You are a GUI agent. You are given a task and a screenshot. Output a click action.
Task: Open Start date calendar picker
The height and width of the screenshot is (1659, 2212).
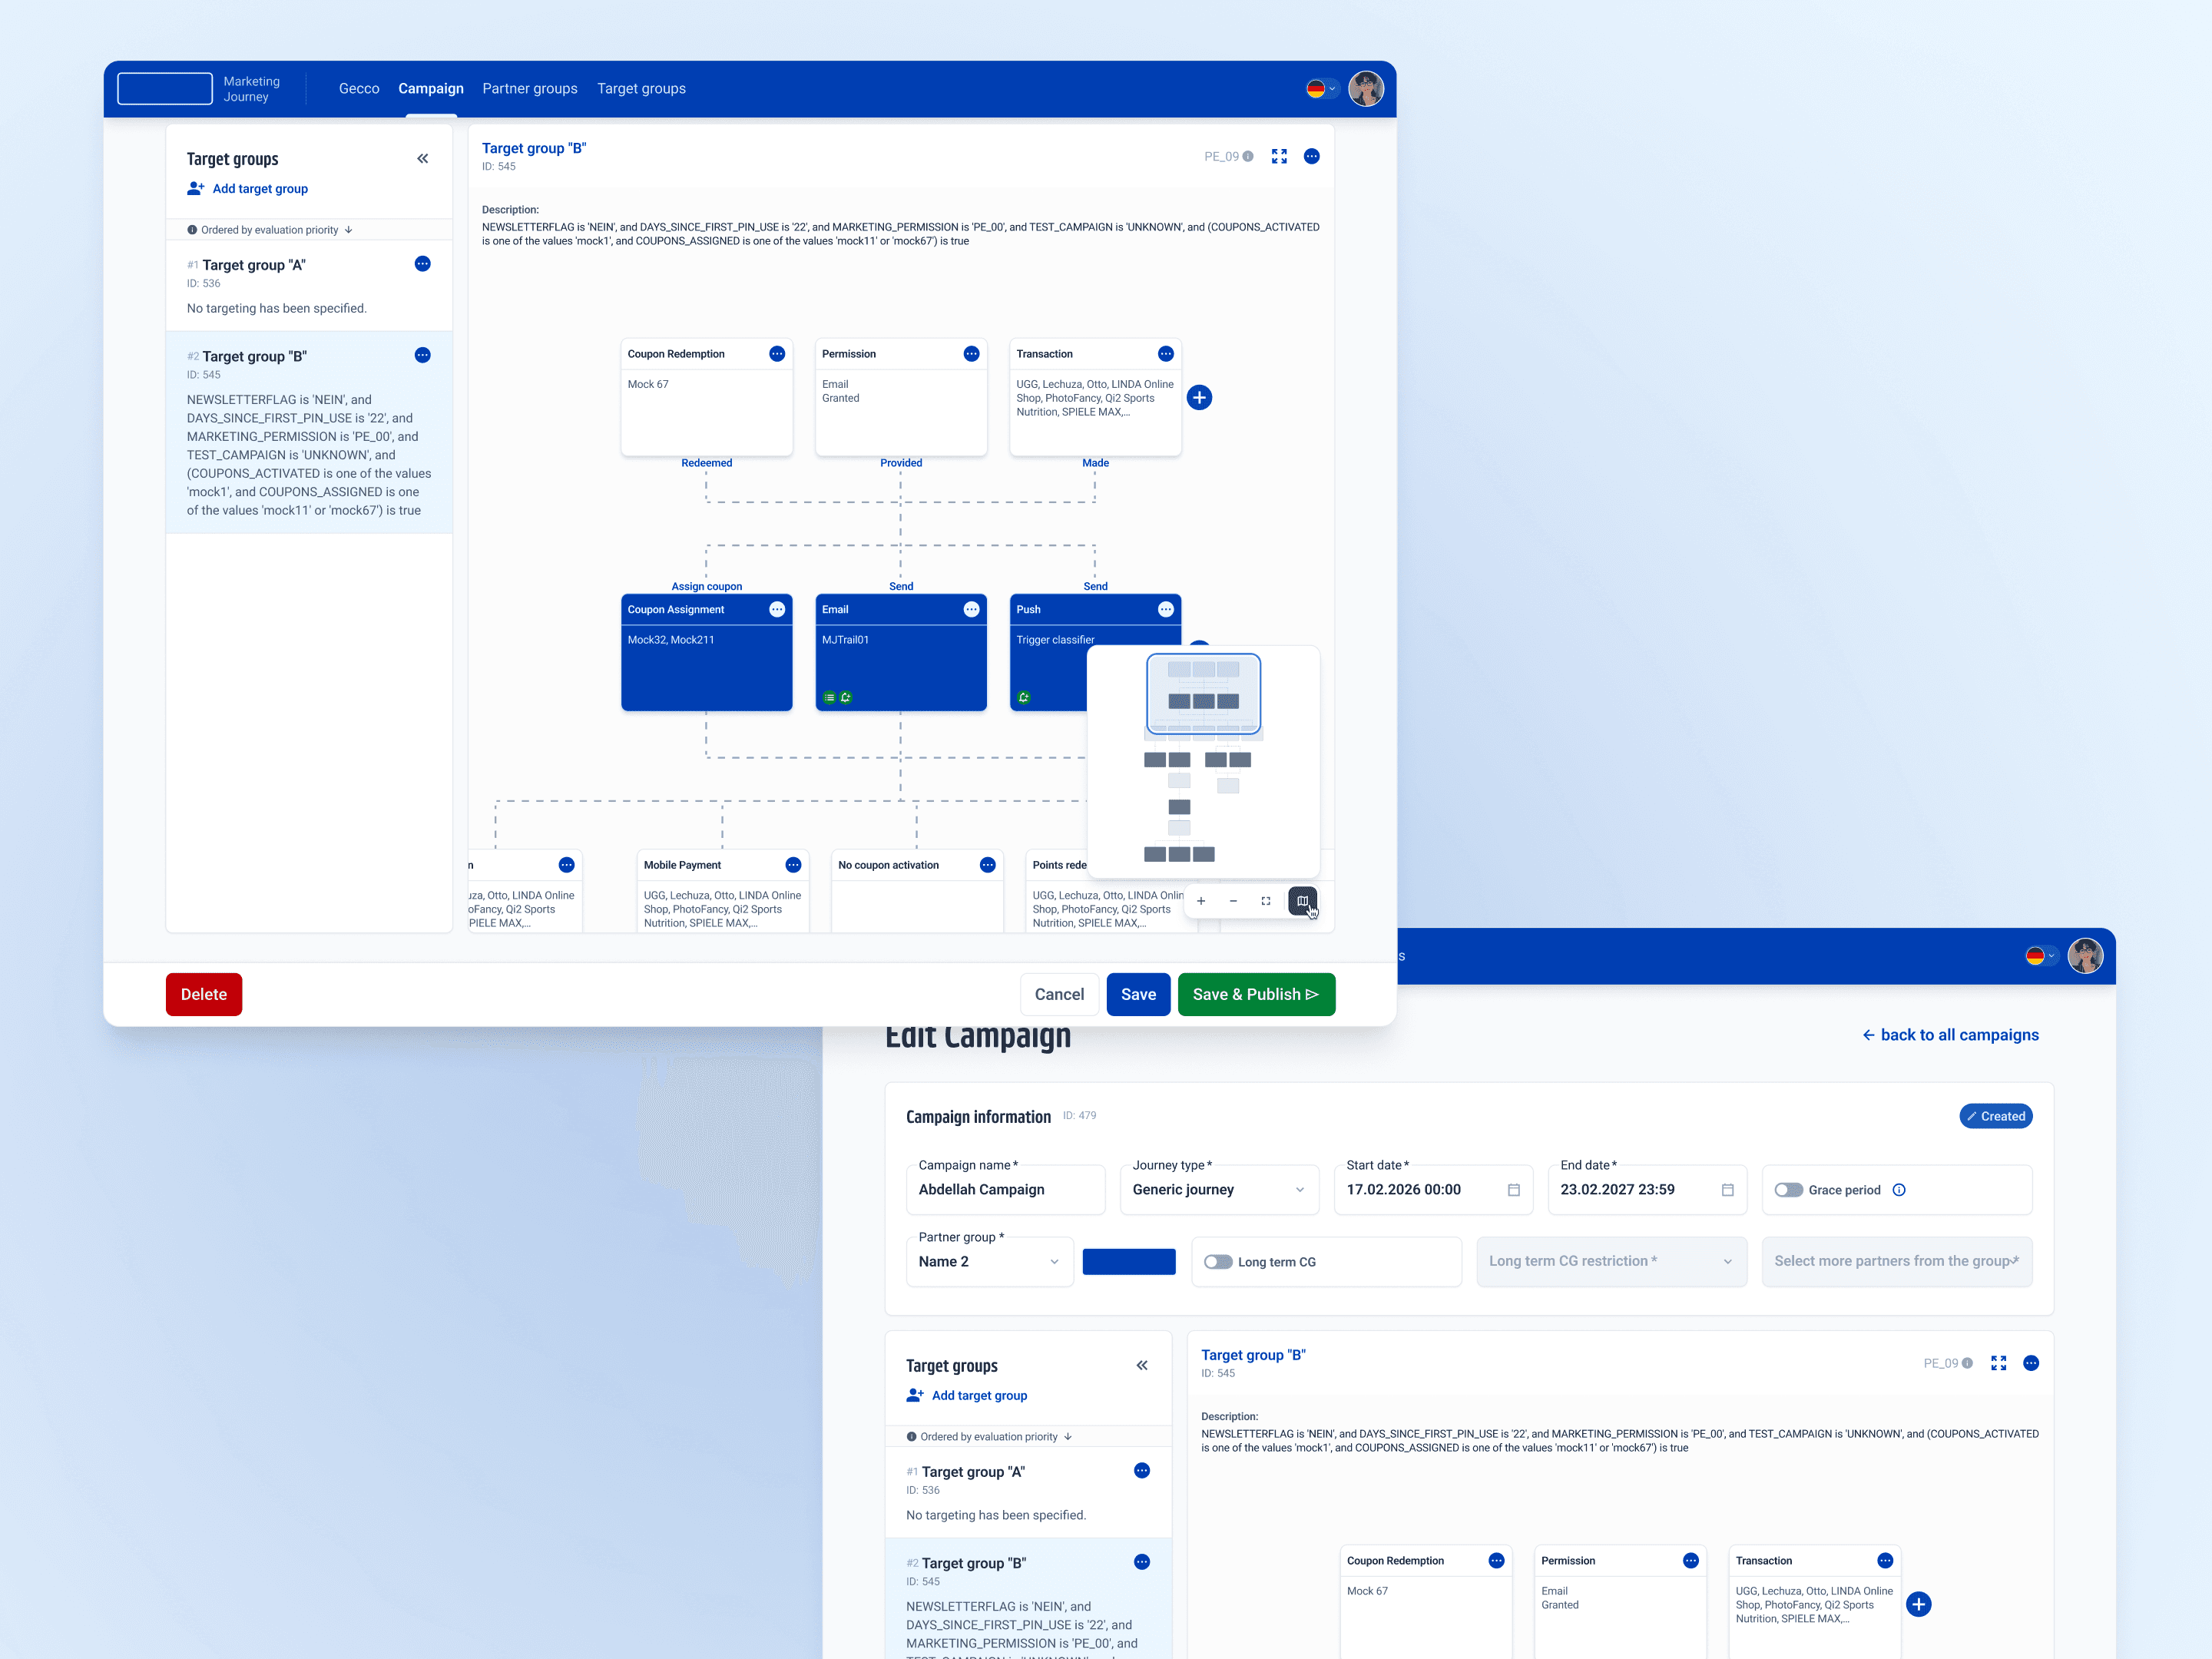[1513, 1190]
